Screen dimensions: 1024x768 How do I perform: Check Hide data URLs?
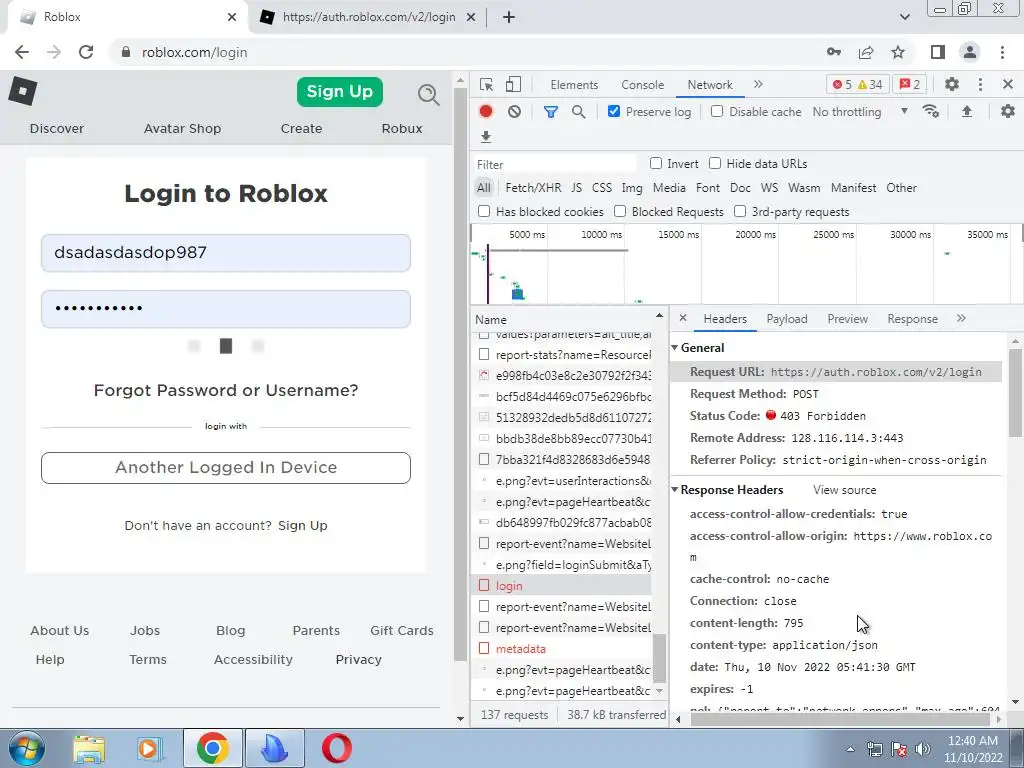pyautogui.click(x=715, y=163)
